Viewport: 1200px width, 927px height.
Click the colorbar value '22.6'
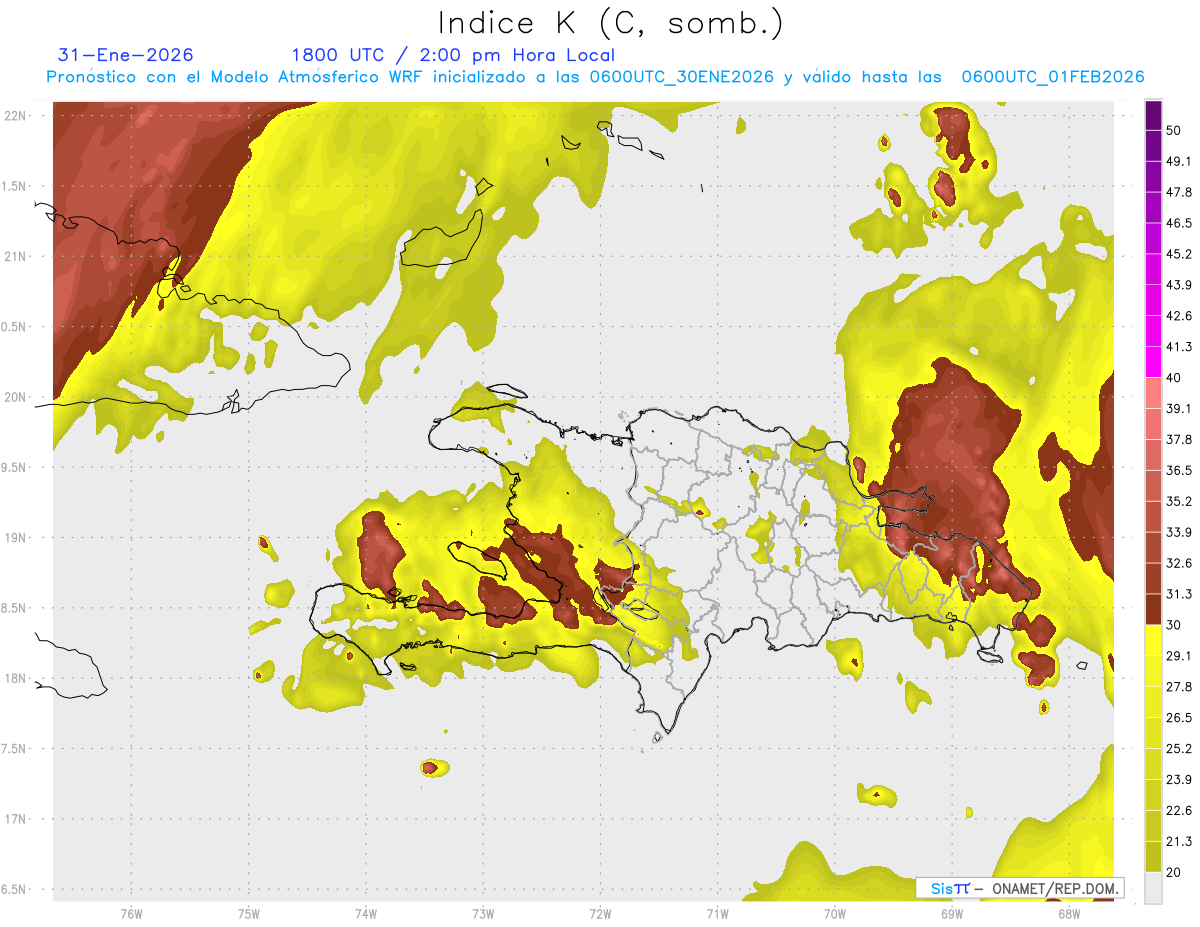click(1178, 811)
